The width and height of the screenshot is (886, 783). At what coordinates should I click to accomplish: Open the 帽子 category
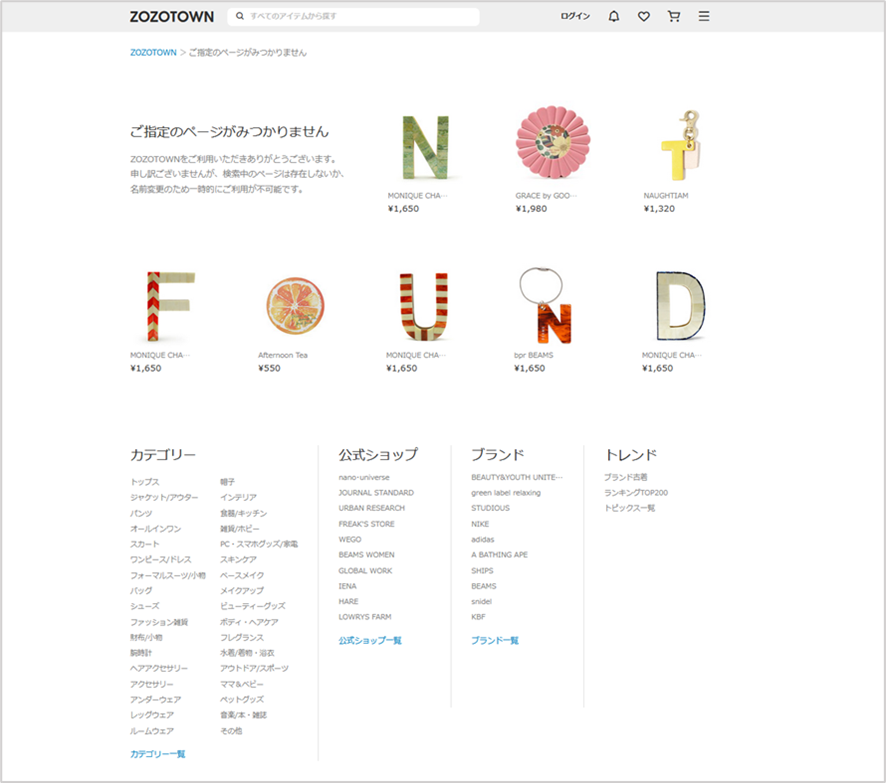click(x=227, y=482)
